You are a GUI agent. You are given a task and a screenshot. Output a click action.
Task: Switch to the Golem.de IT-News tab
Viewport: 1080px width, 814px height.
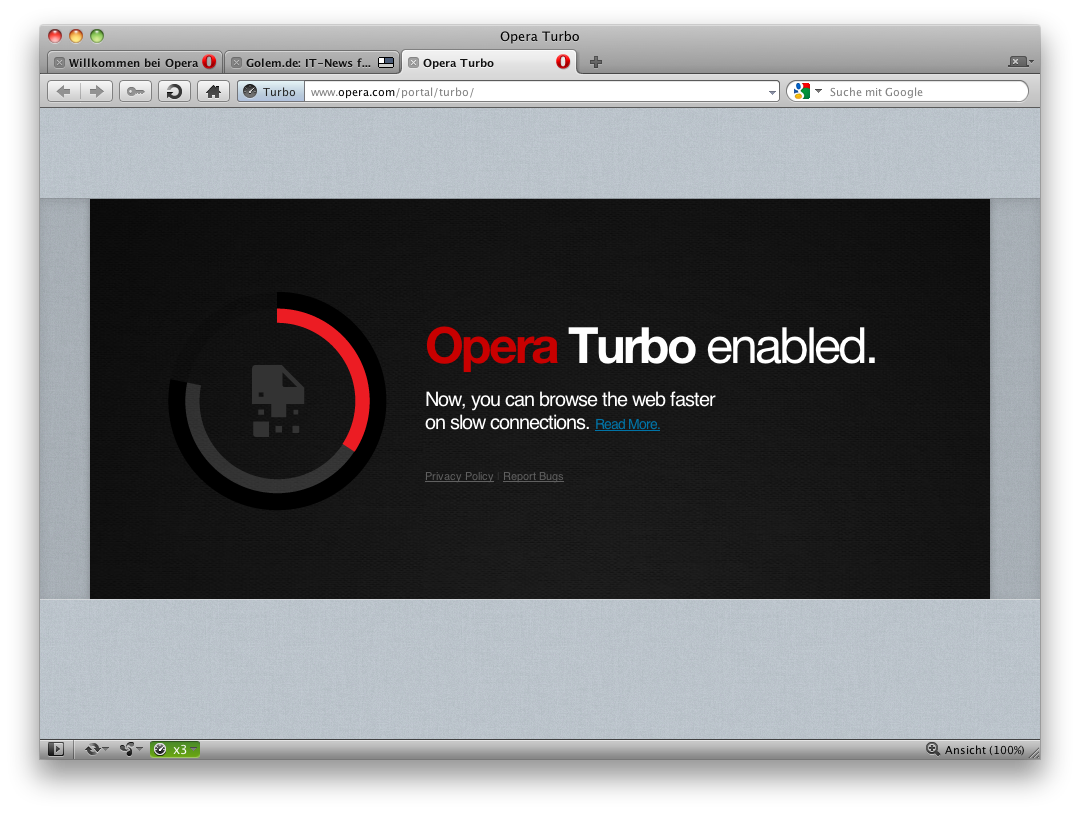312,61
